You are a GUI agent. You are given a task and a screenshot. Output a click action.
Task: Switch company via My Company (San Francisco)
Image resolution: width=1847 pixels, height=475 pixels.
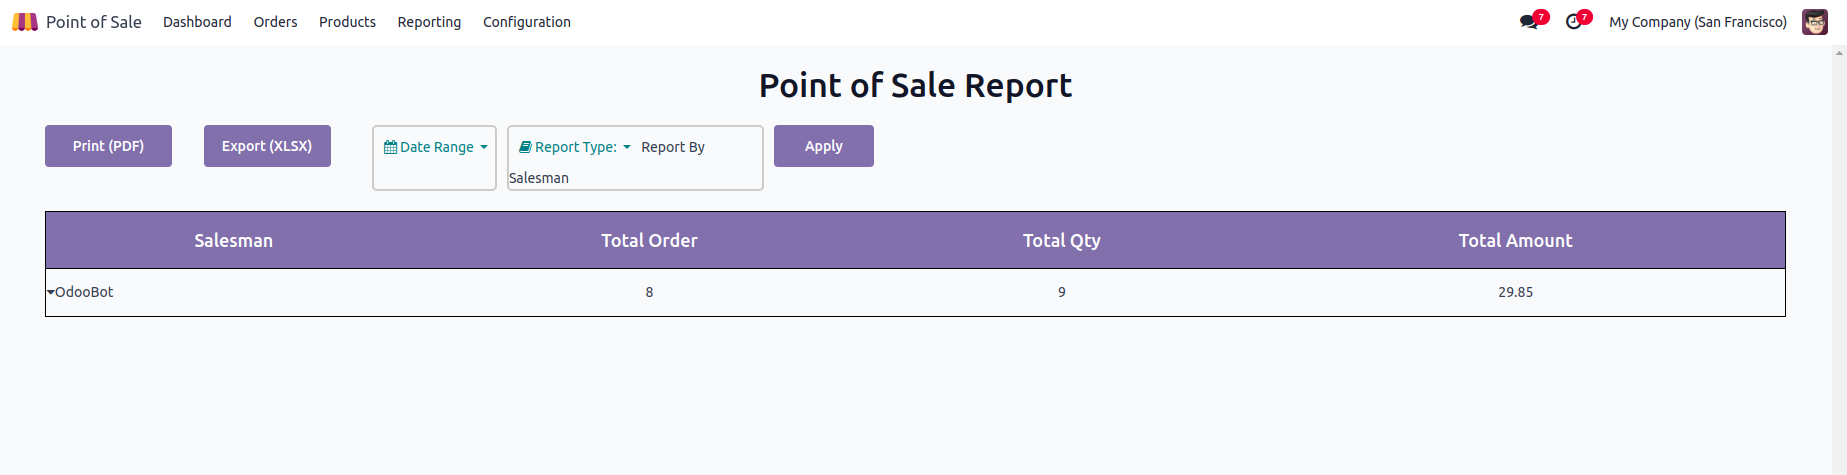(1697, 22)
